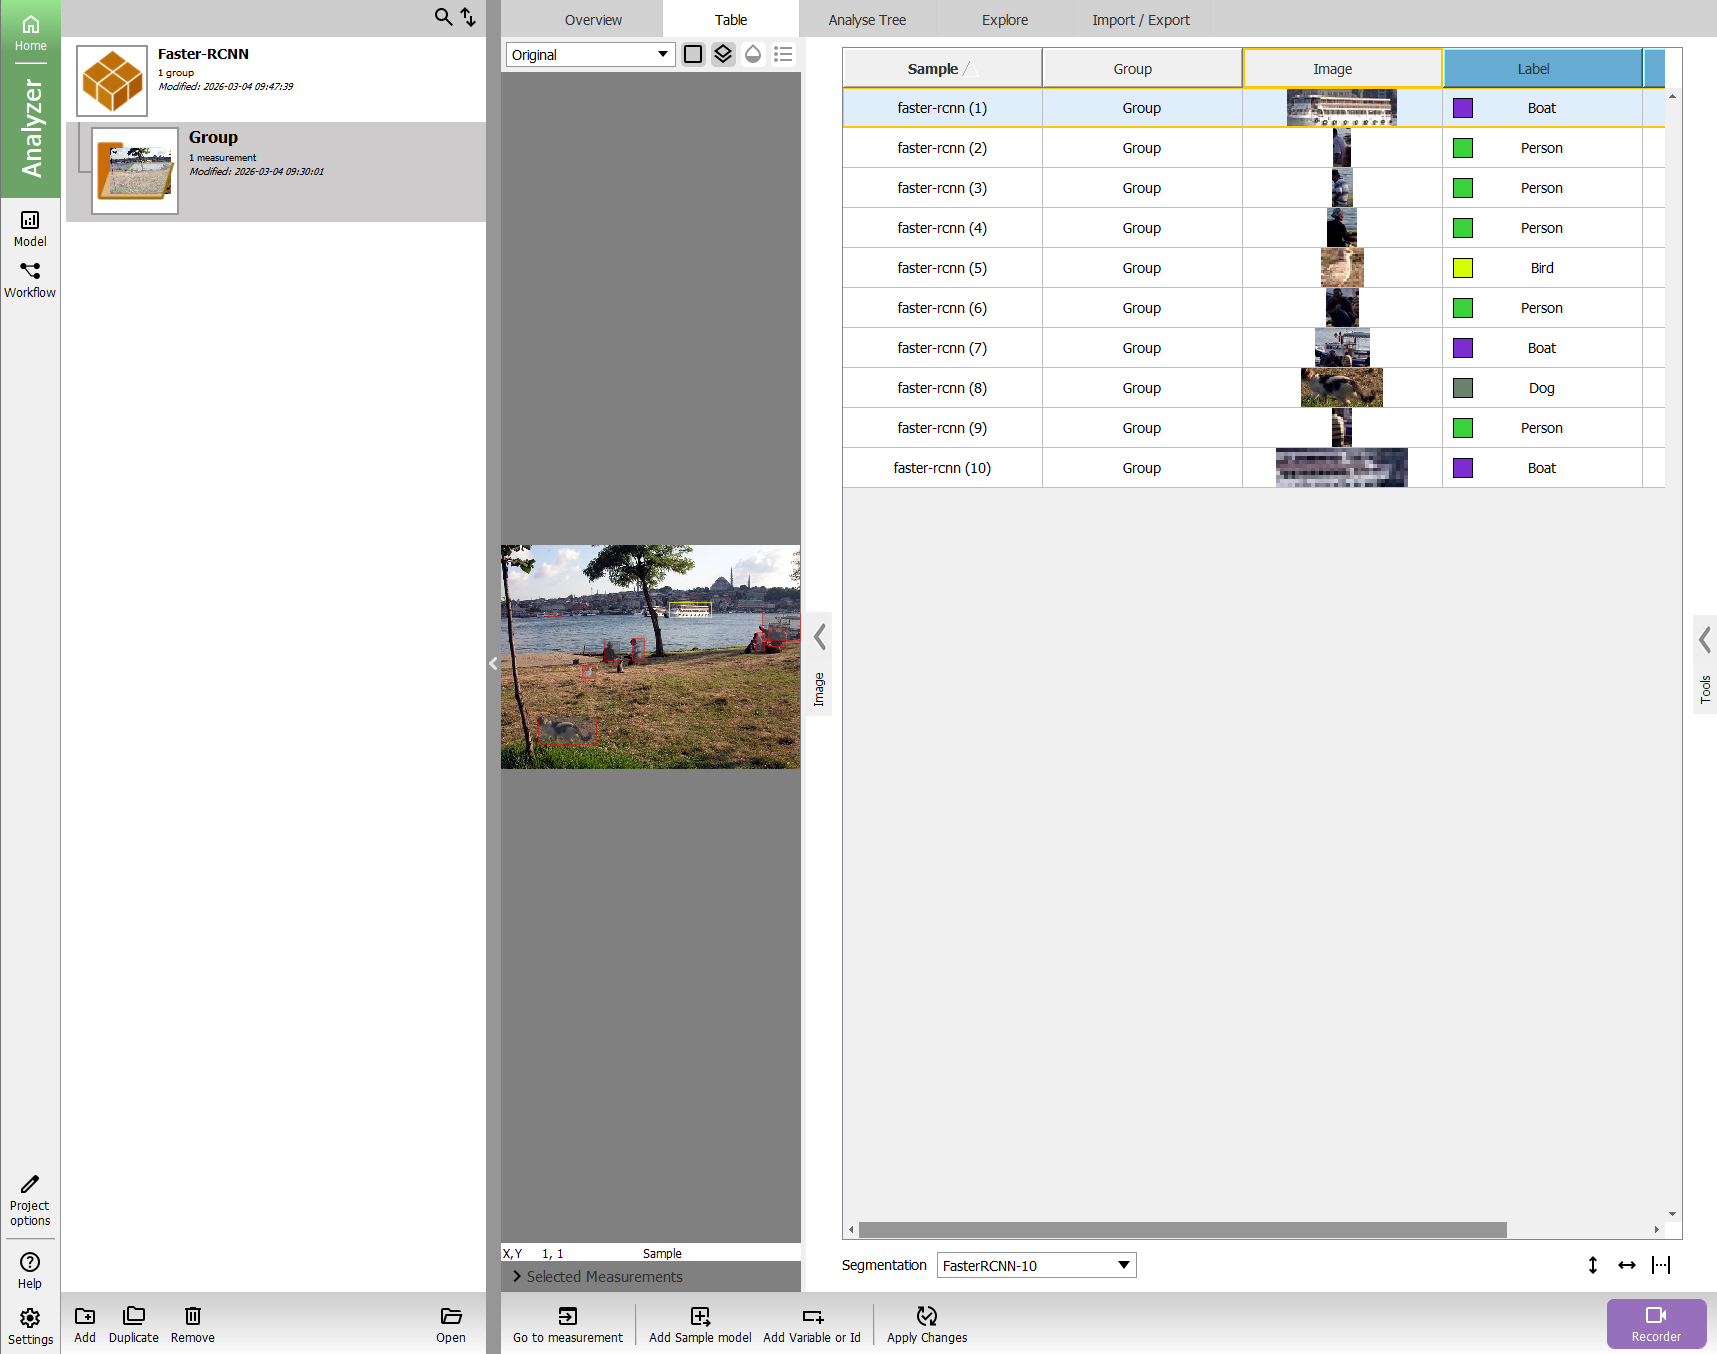
Task: Click the yellow Bird label color swatch
Action: pos(1463,268)
